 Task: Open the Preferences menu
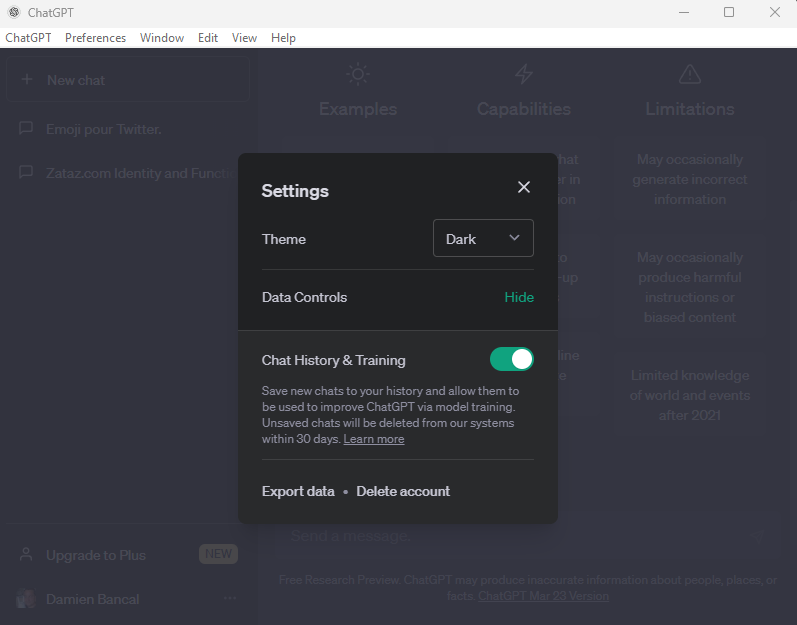96,38
